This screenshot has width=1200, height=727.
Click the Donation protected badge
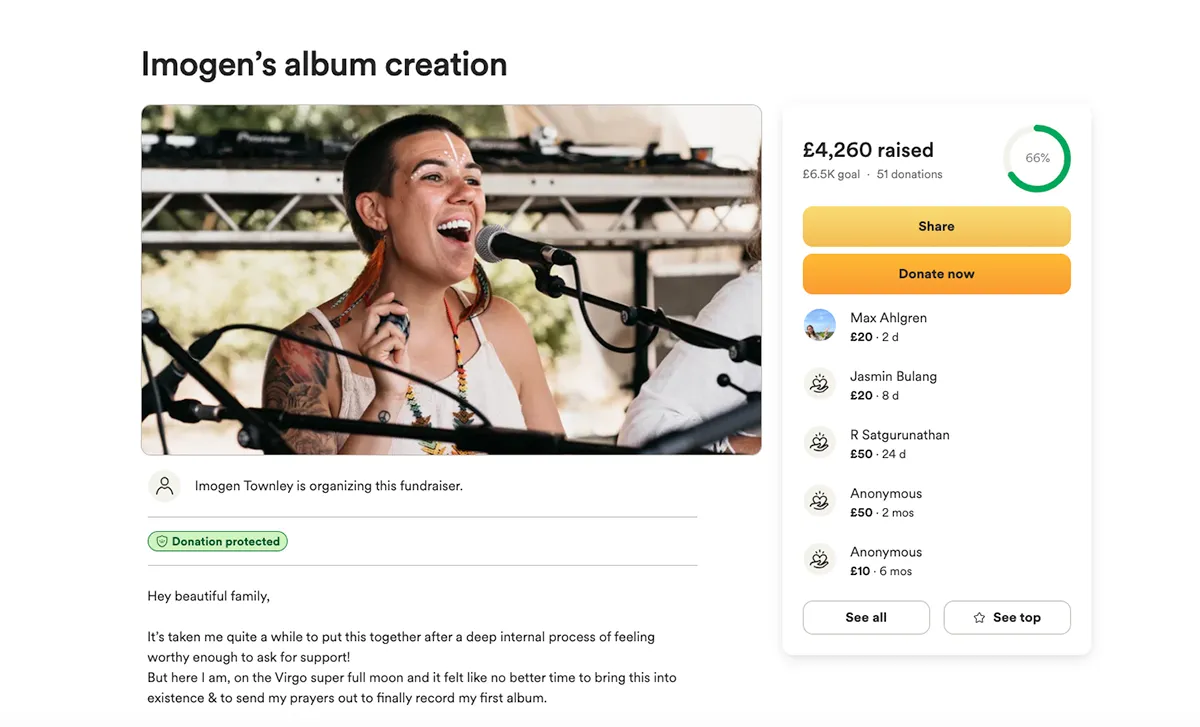click(x=218, y=542)
